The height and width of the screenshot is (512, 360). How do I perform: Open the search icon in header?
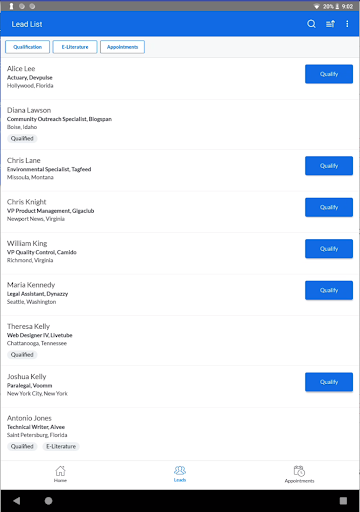[311, 24]
